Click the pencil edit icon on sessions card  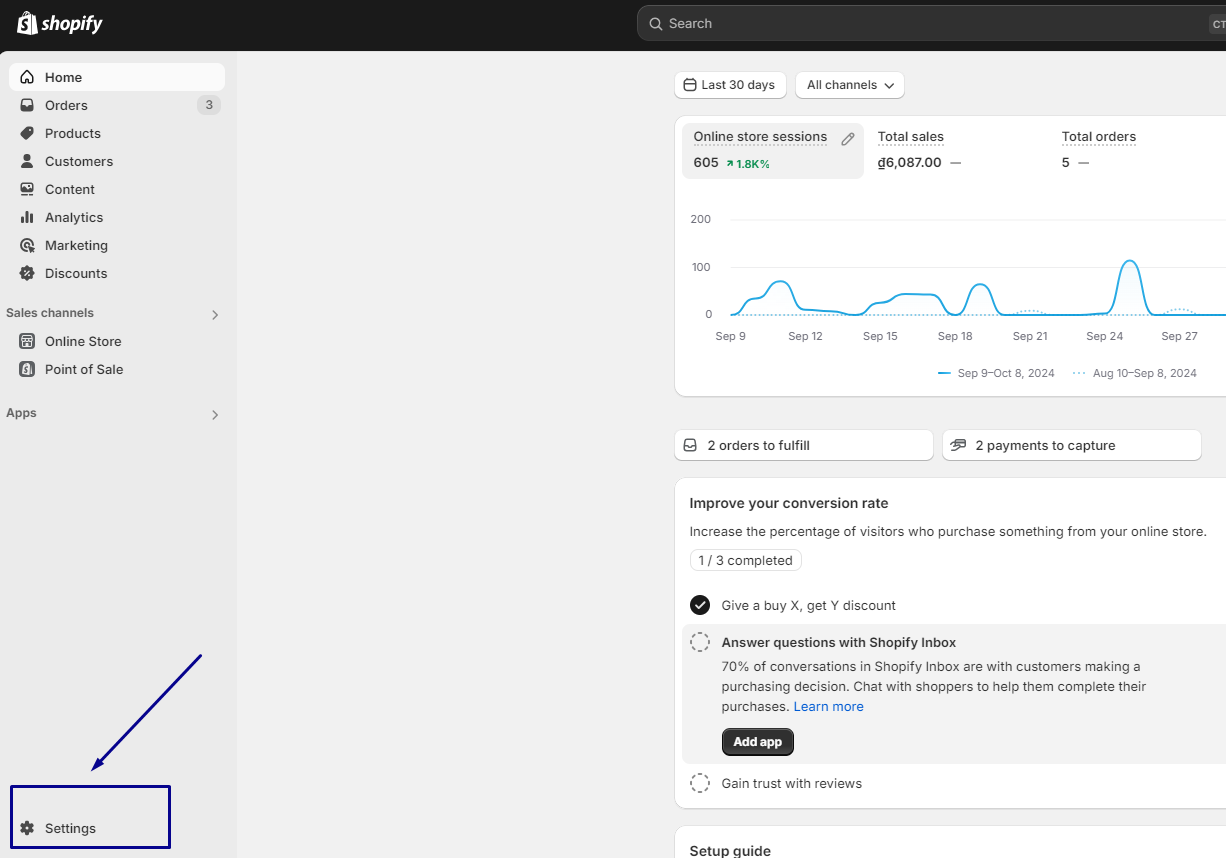pyautogui.click(x=848, y=139)
